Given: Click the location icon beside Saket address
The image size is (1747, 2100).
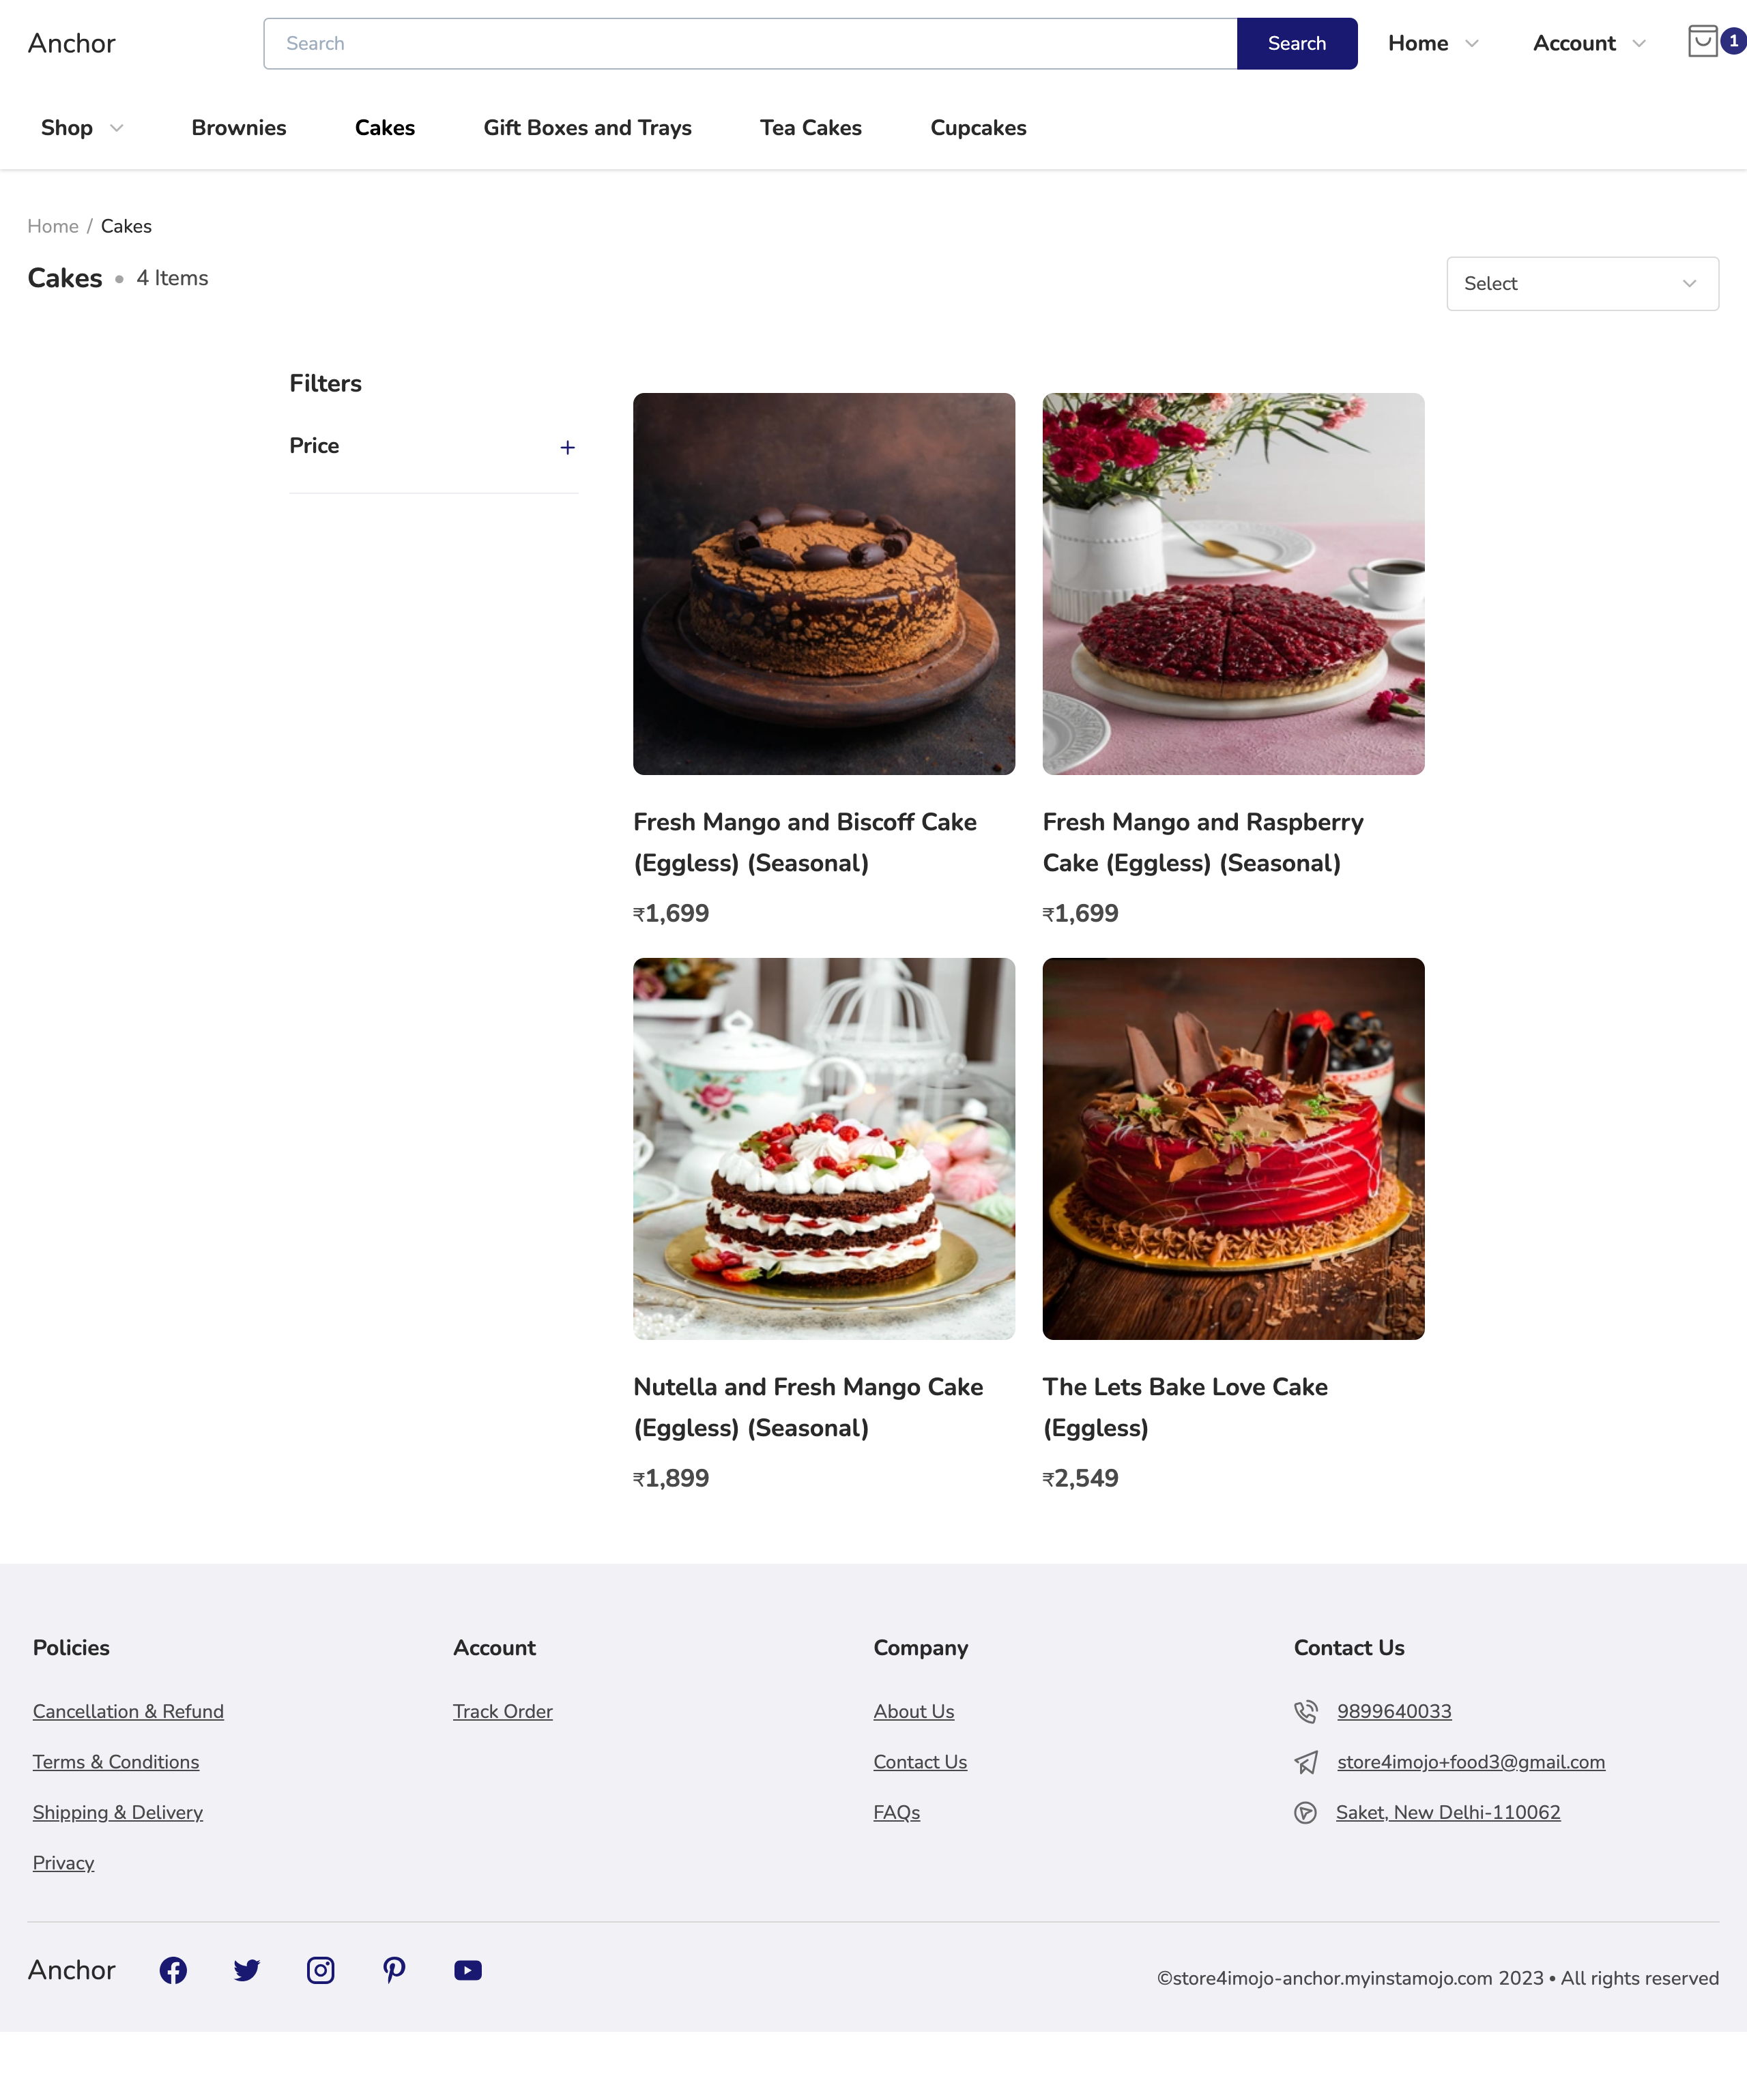Looking at the screenshot, I should point(1305,1812).
